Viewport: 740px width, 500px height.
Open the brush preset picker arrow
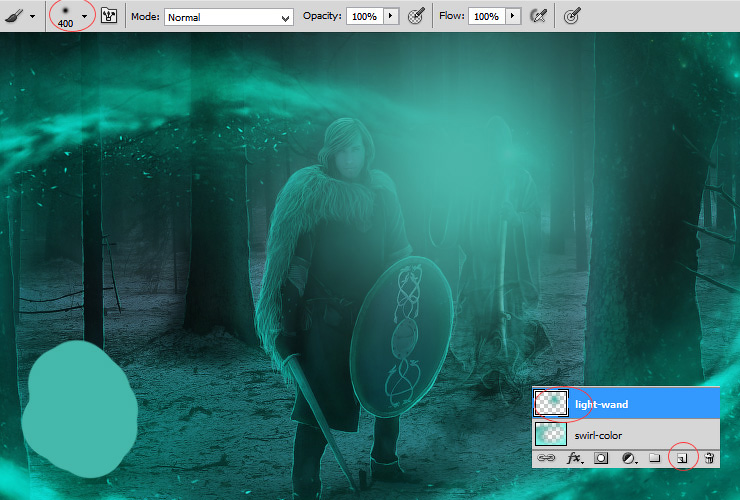84,16
